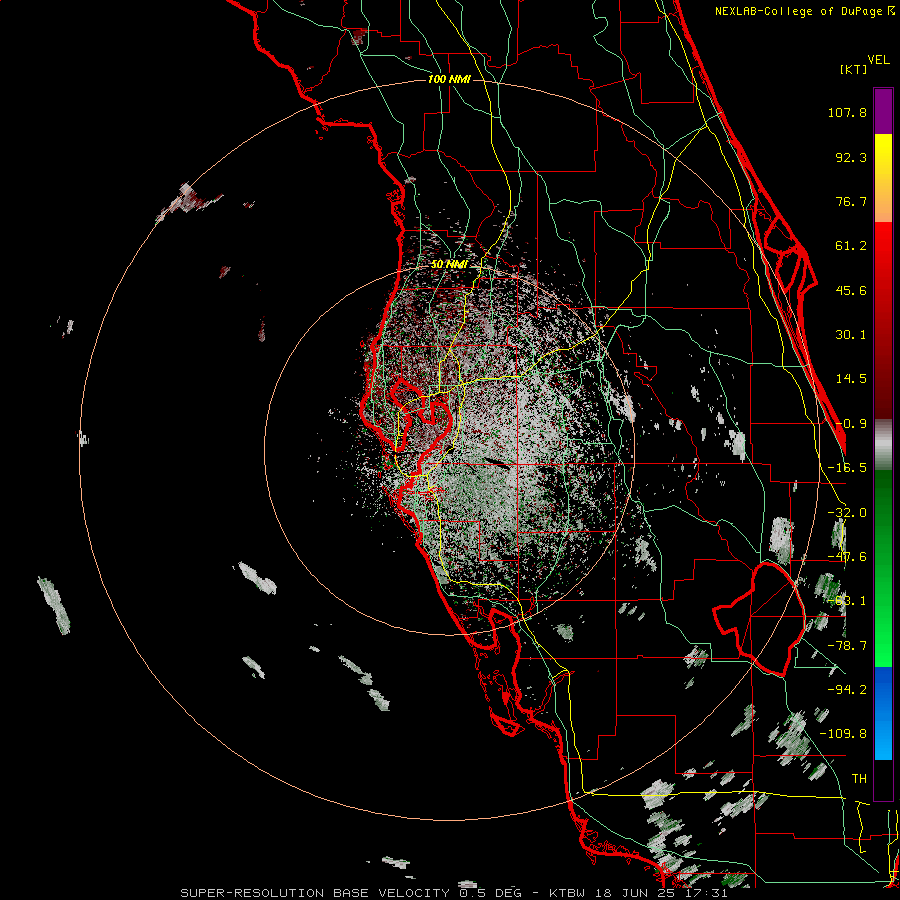Select the -78.7 scale label

pos(847,646)
